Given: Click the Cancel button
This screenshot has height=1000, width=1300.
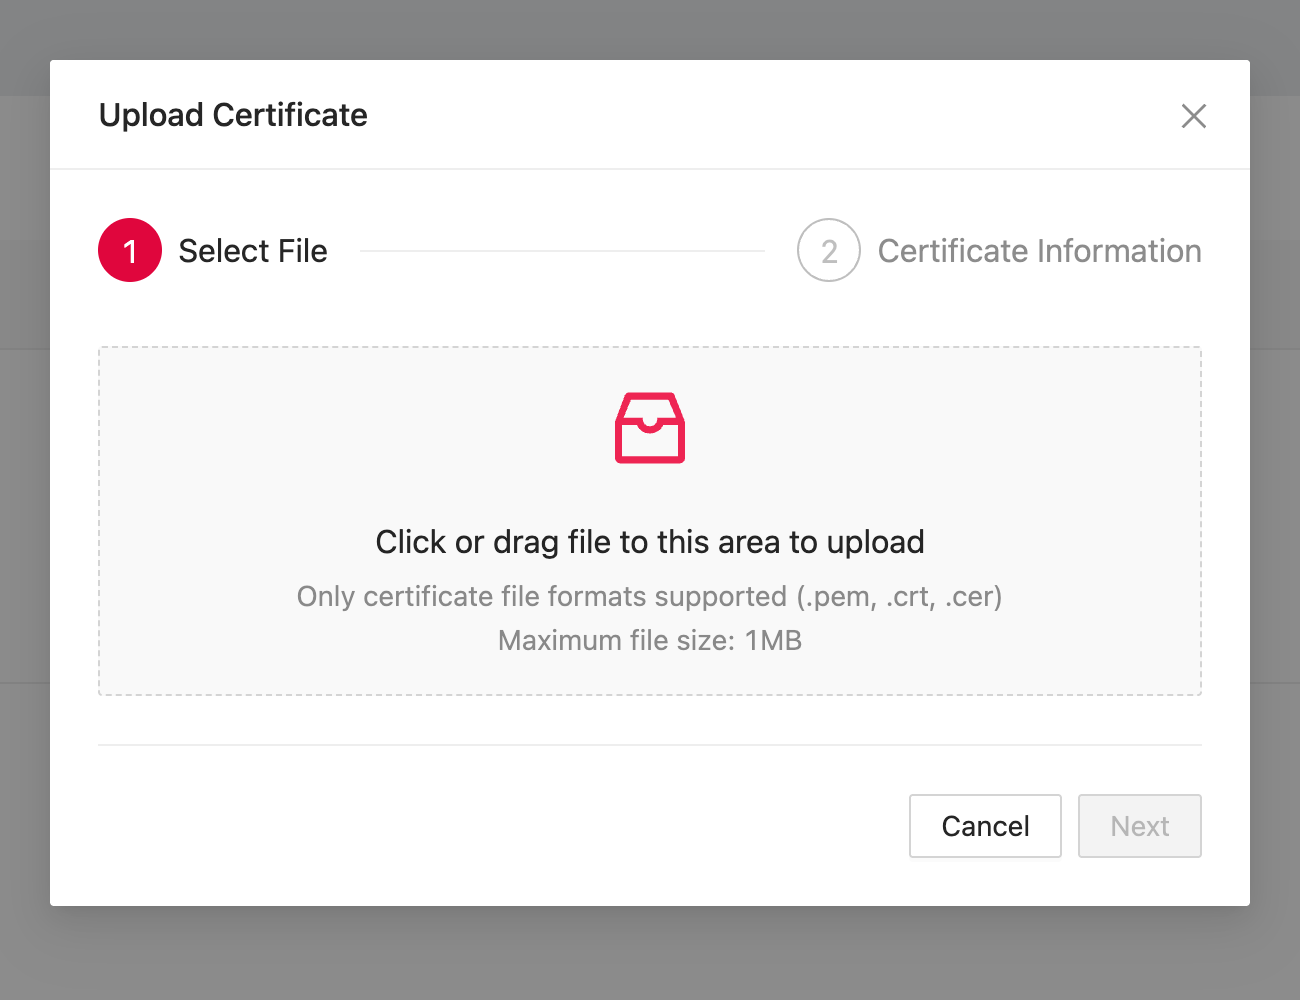Looking at the screenshot, I should click(x=985, y=826).
